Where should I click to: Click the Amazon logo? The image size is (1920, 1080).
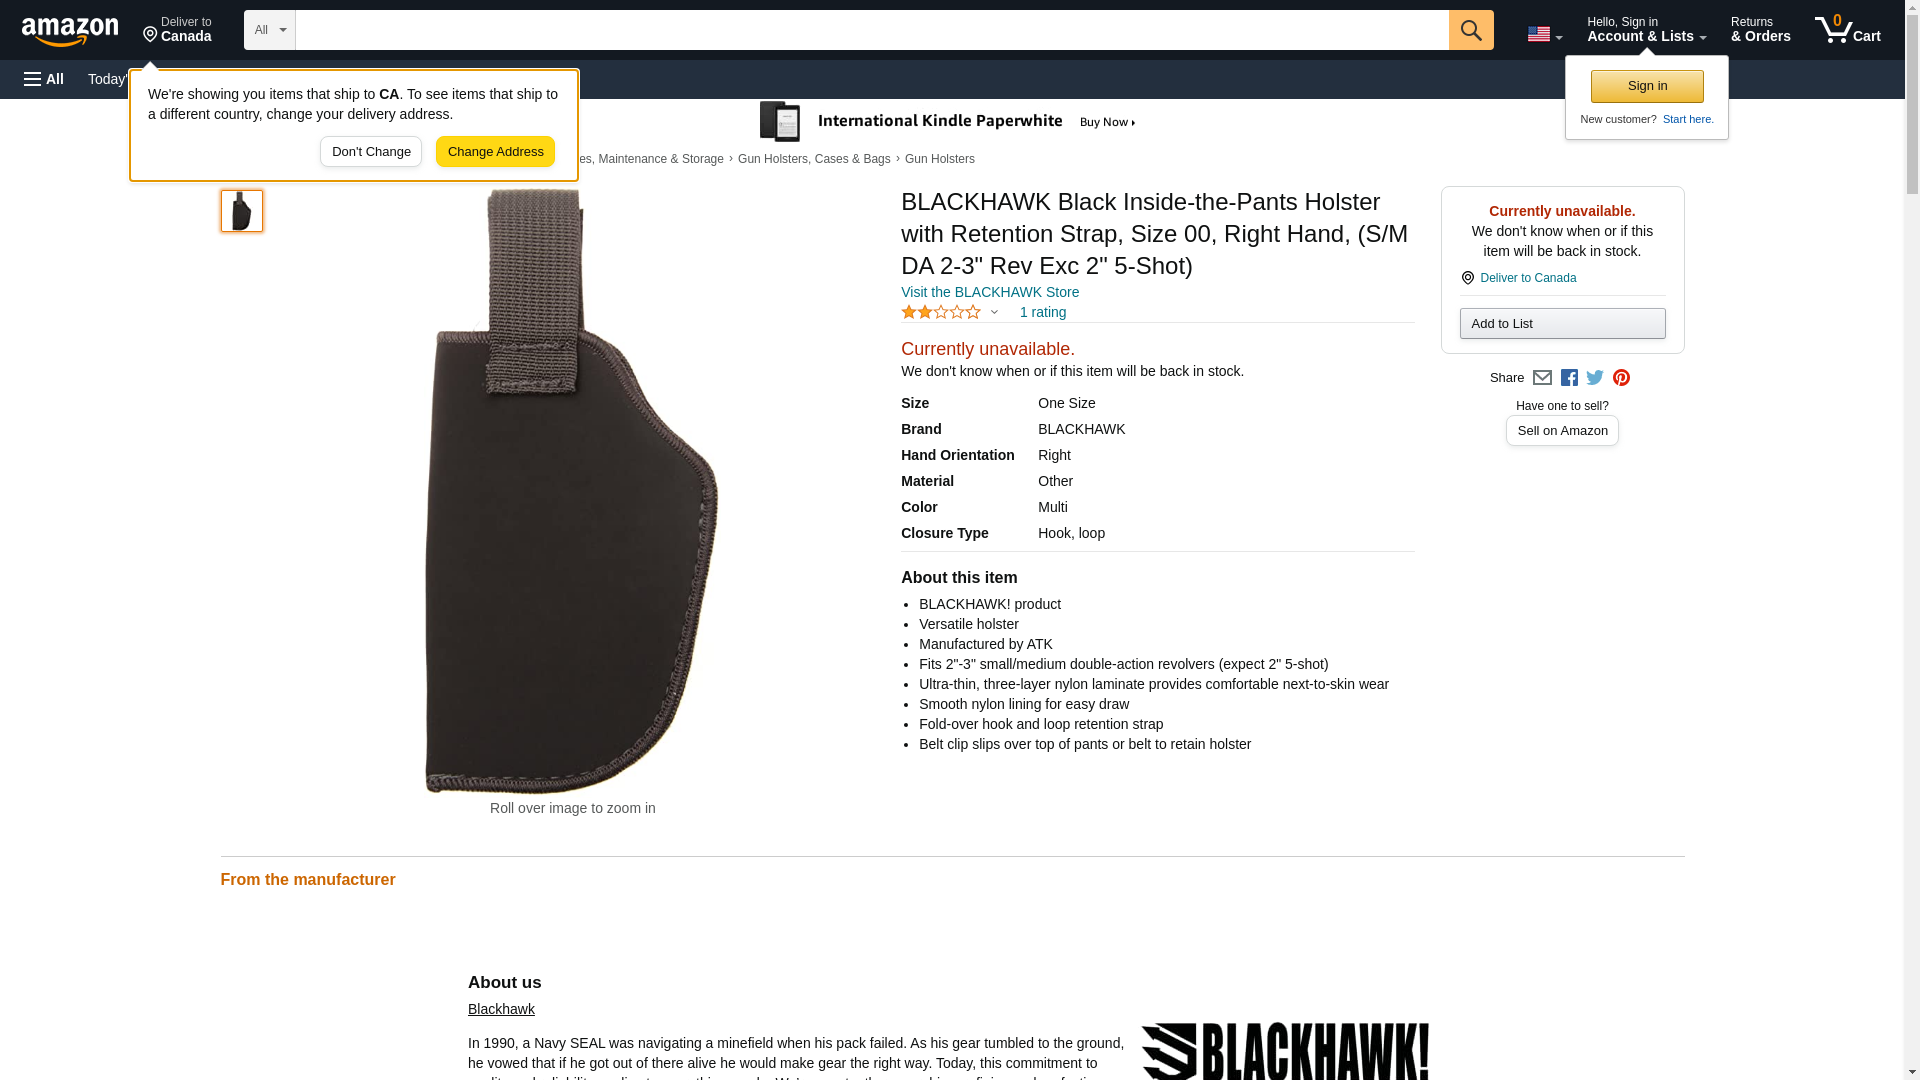[x=70, y=31]
